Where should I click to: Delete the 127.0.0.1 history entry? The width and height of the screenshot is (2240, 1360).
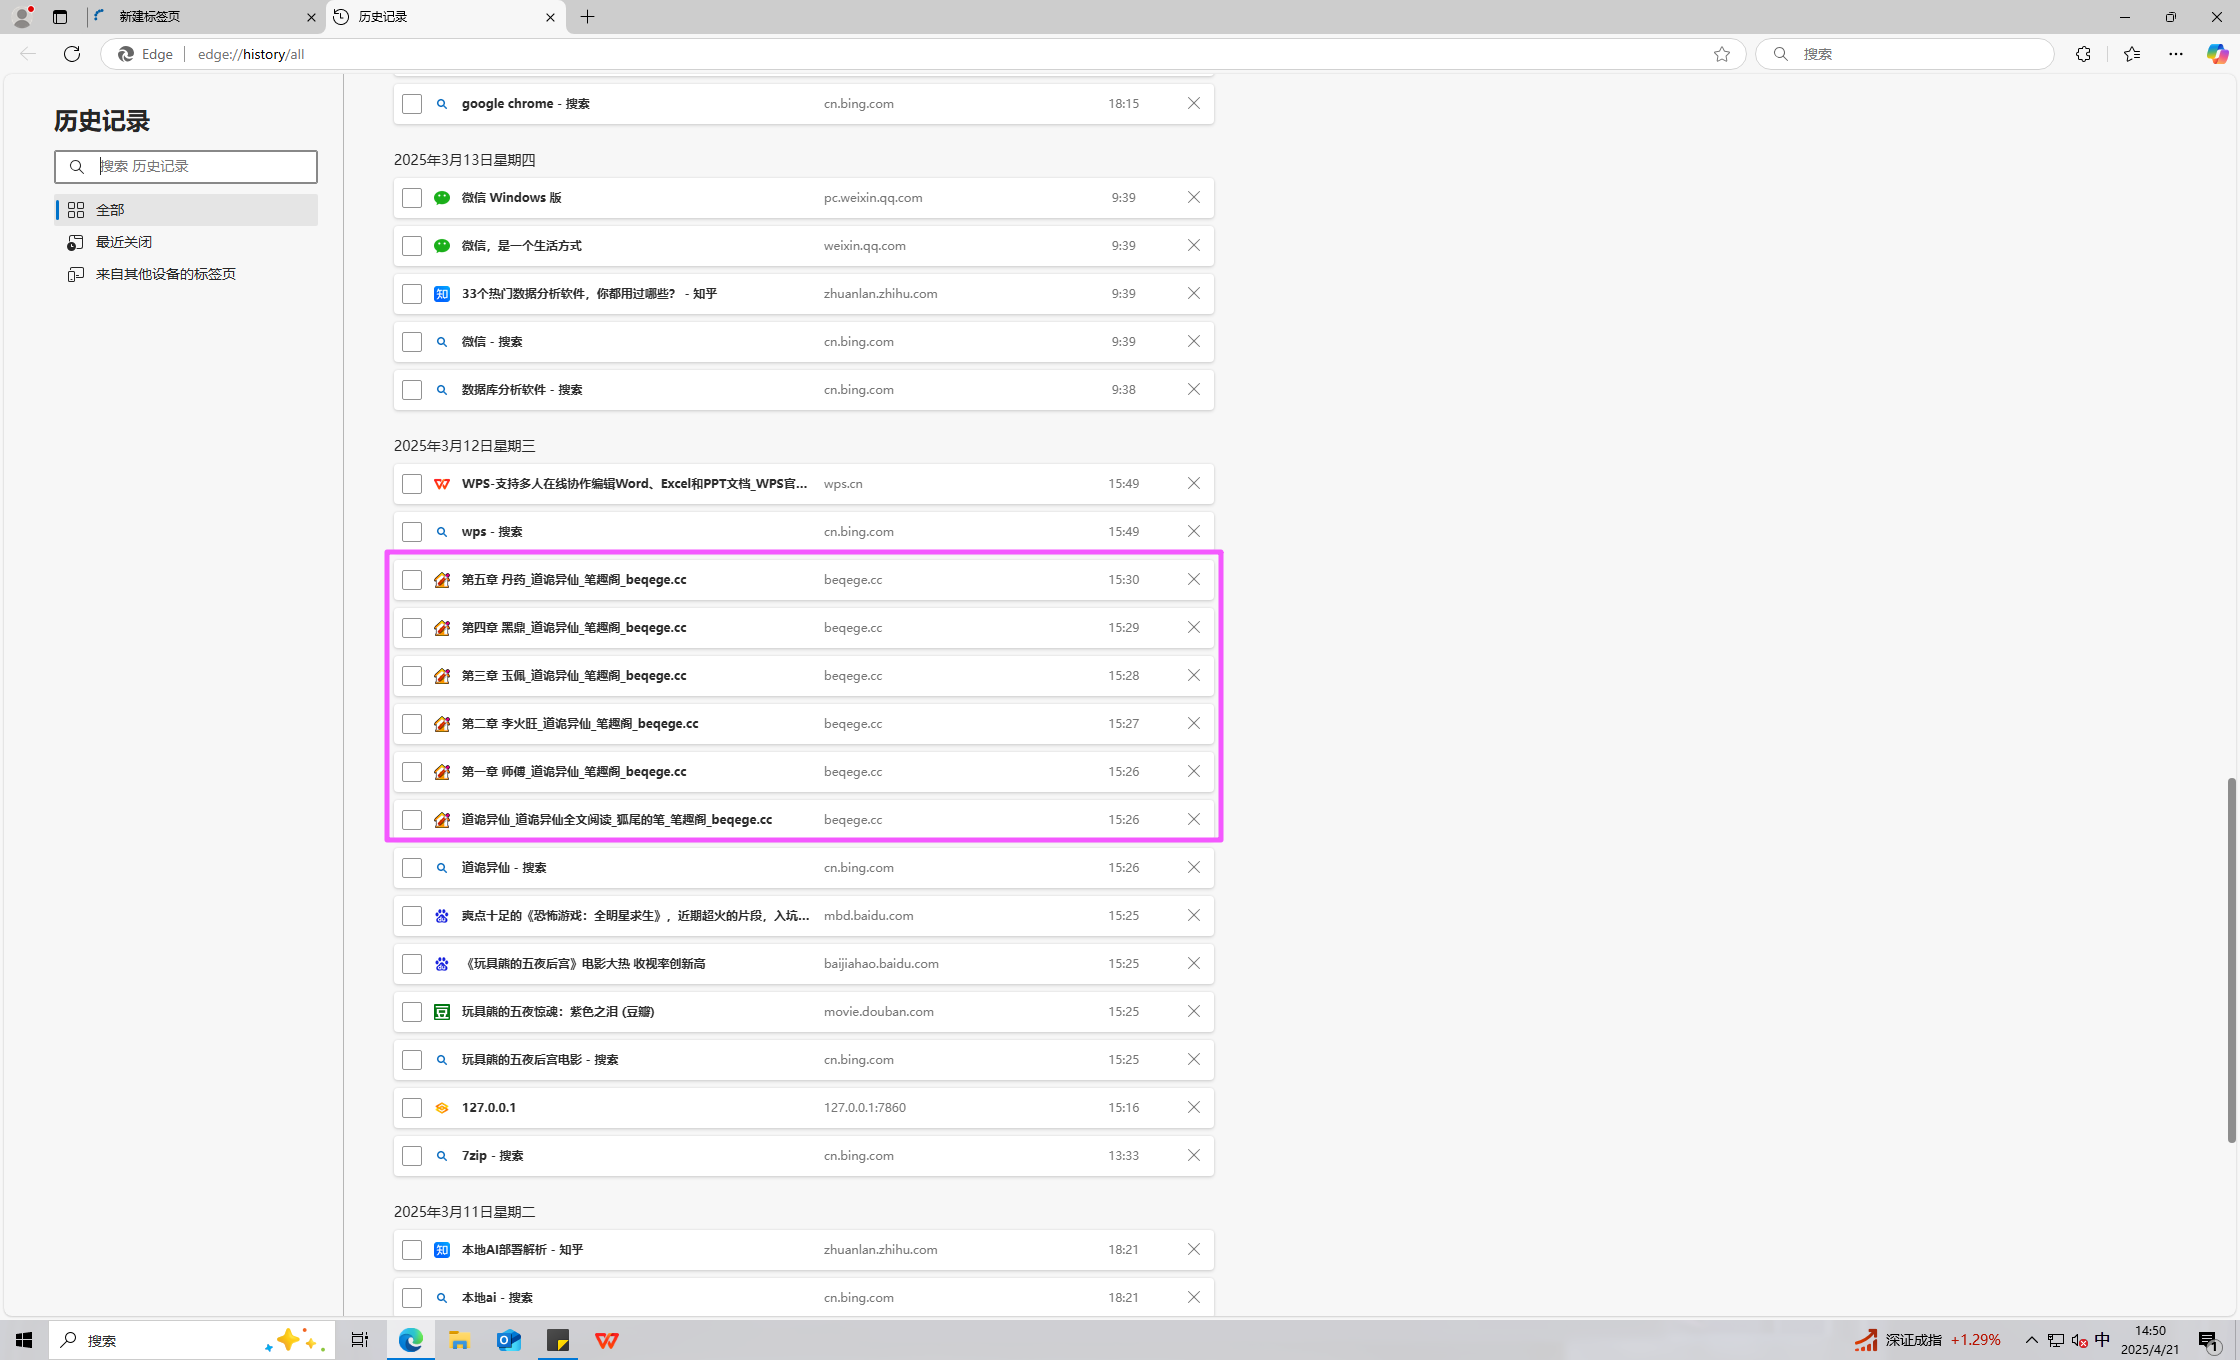point(1193,1107)
